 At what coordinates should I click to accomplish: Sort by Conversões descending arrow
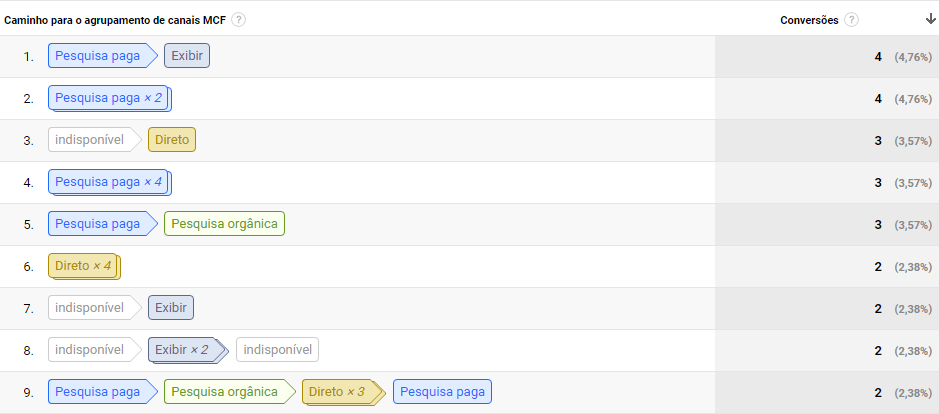click(x=930, y=19)
